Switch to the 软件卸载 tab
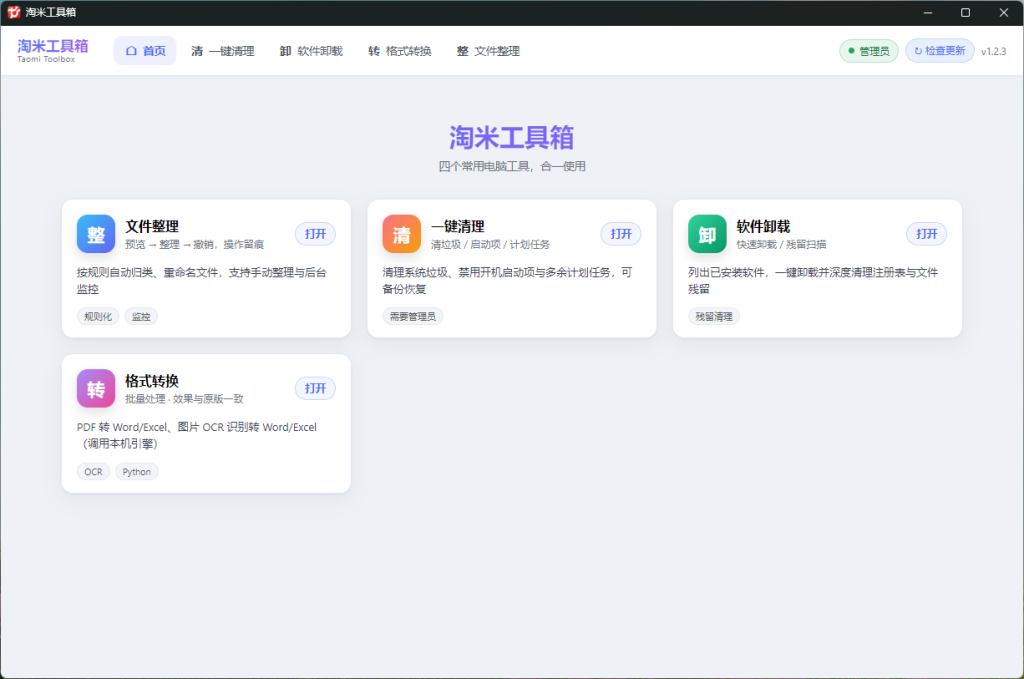Viewport: 1024px width, 679px height. (312, 51)
